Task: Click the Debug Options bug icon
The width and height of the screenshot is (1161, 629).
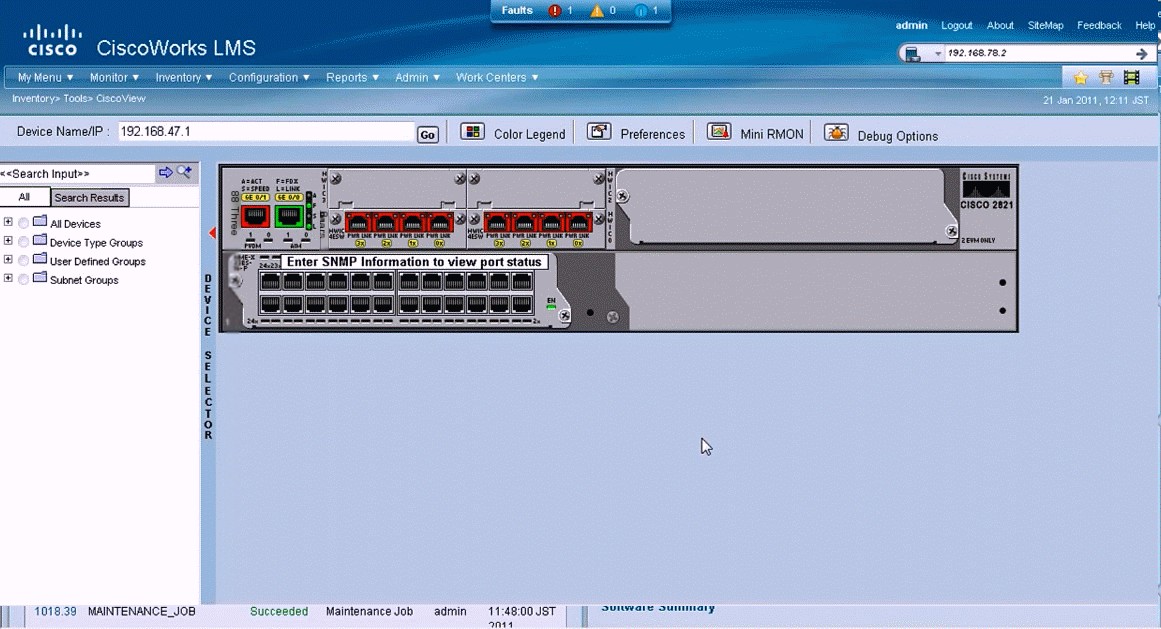Action: [836, 133]
